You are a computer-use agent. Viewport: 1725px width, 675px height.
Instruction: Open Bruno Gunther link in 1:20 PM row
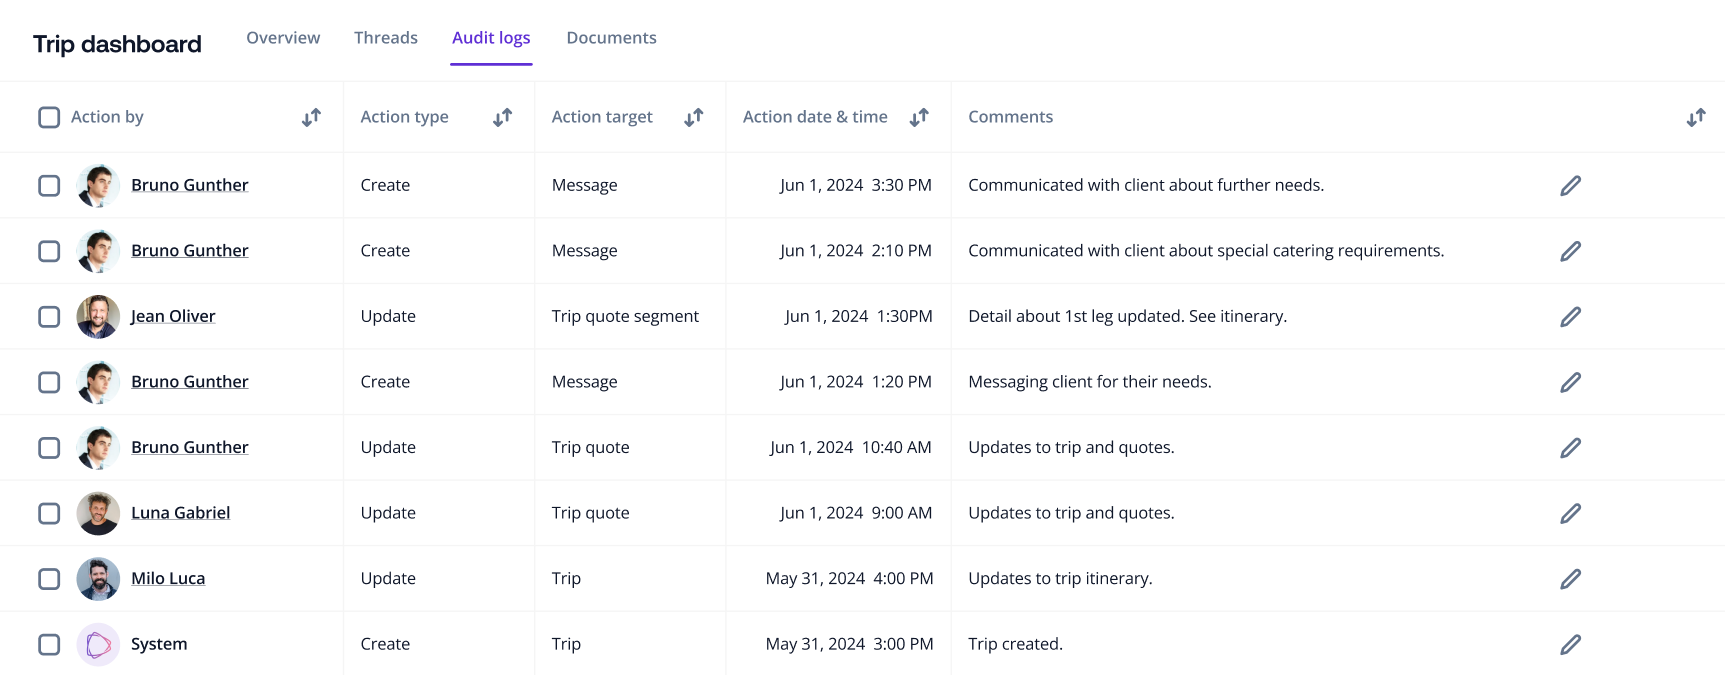pos(190,382)
